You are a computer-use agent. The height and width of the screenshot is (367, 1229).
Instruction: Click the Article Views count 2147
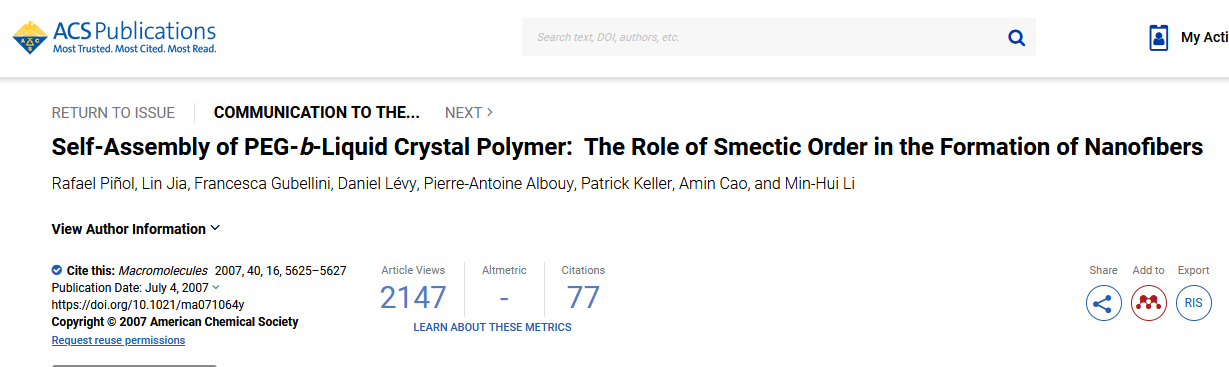[413, 298]
